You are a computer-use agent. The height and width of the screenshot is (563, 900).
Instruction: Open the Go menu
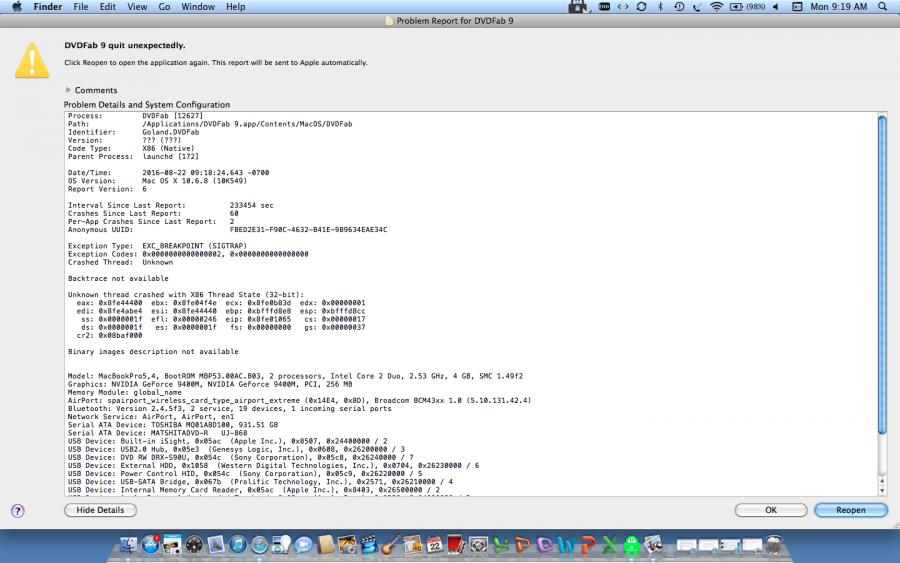click(x=164, y=7)
